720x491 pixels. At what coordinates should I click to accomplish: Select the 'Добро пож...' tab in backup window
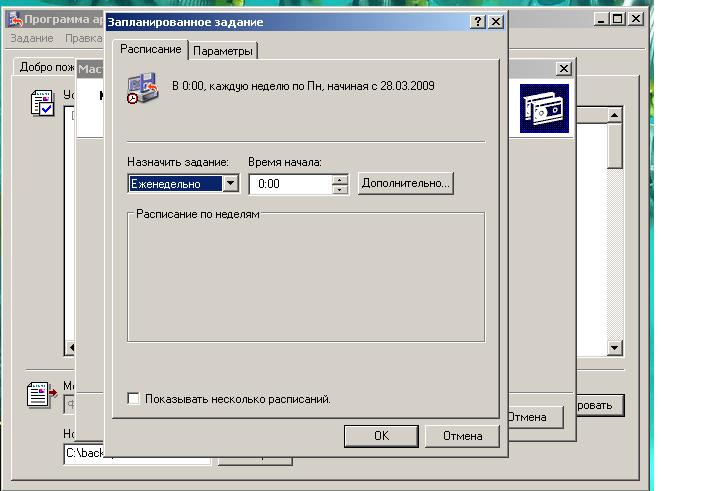tap(46, 67)
